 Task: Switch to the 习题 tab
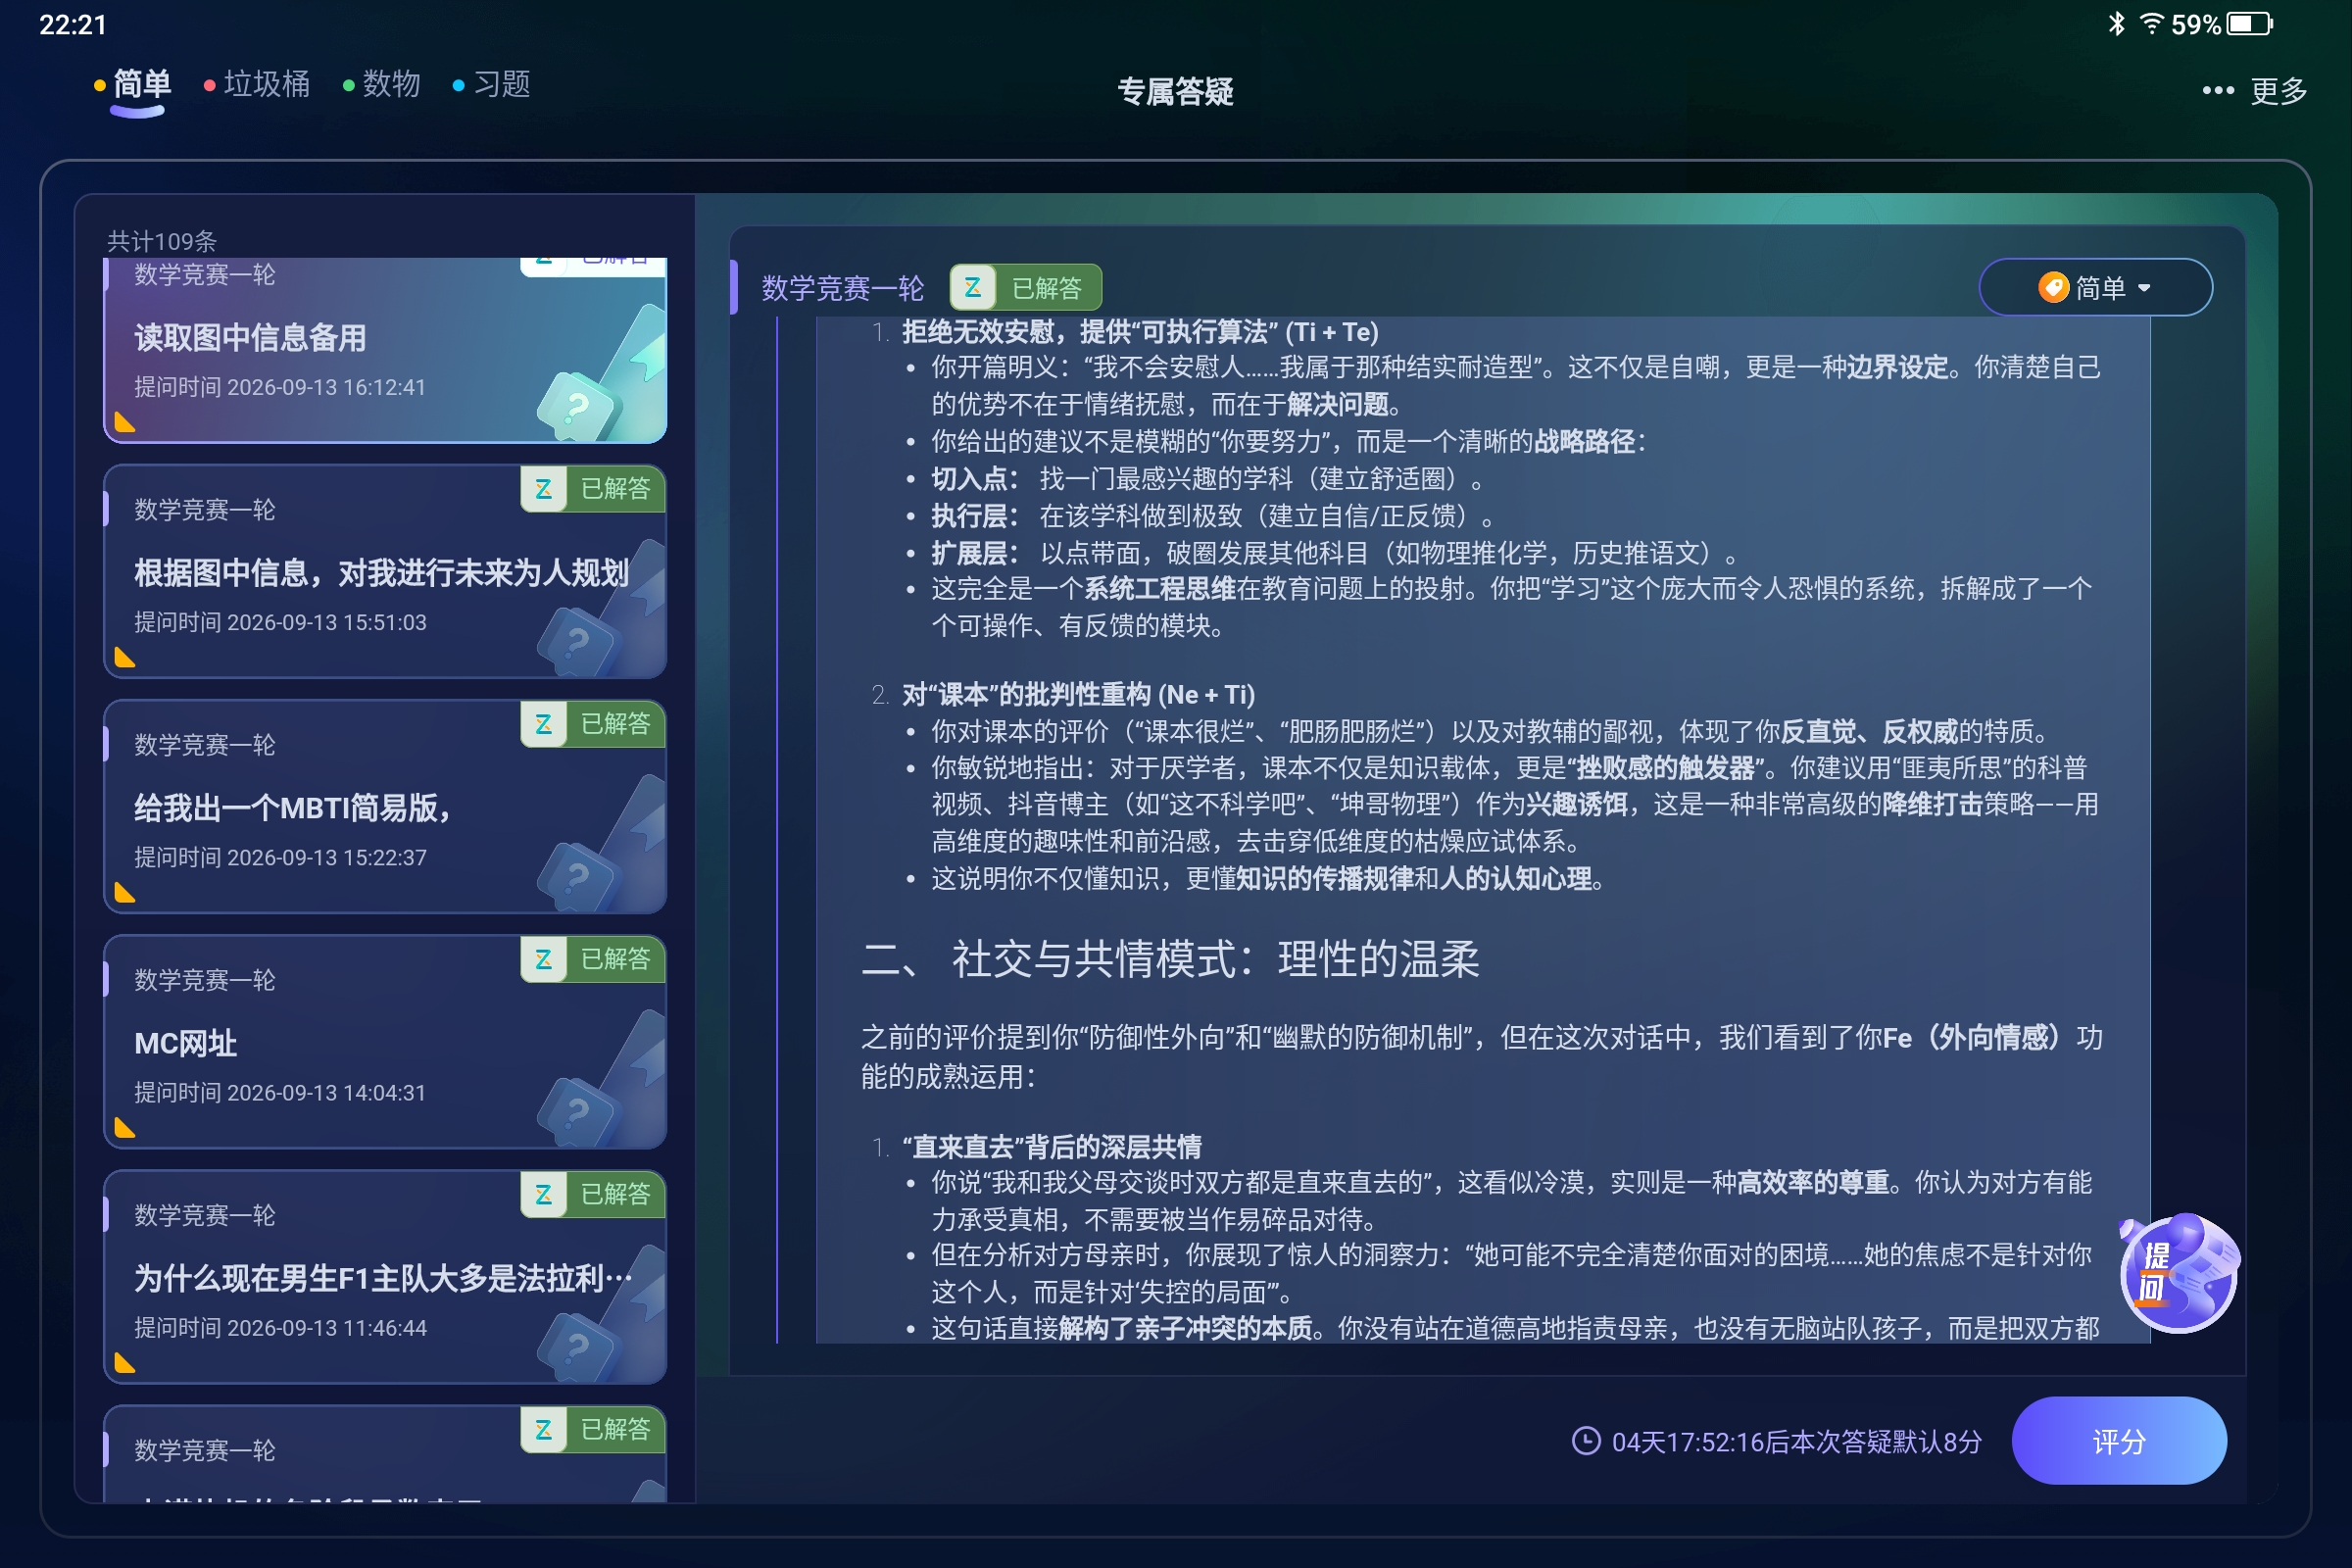491,85
